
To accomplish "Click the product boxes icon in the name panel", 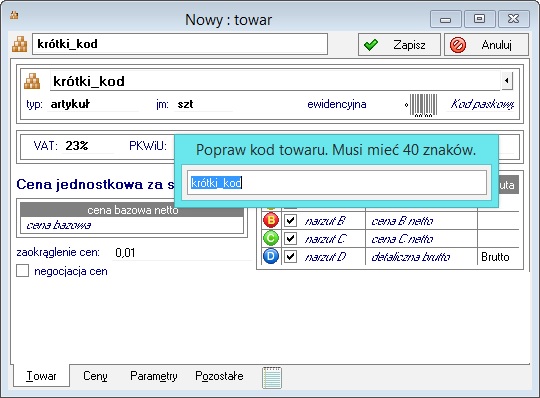I will click(x=32, y=81).
